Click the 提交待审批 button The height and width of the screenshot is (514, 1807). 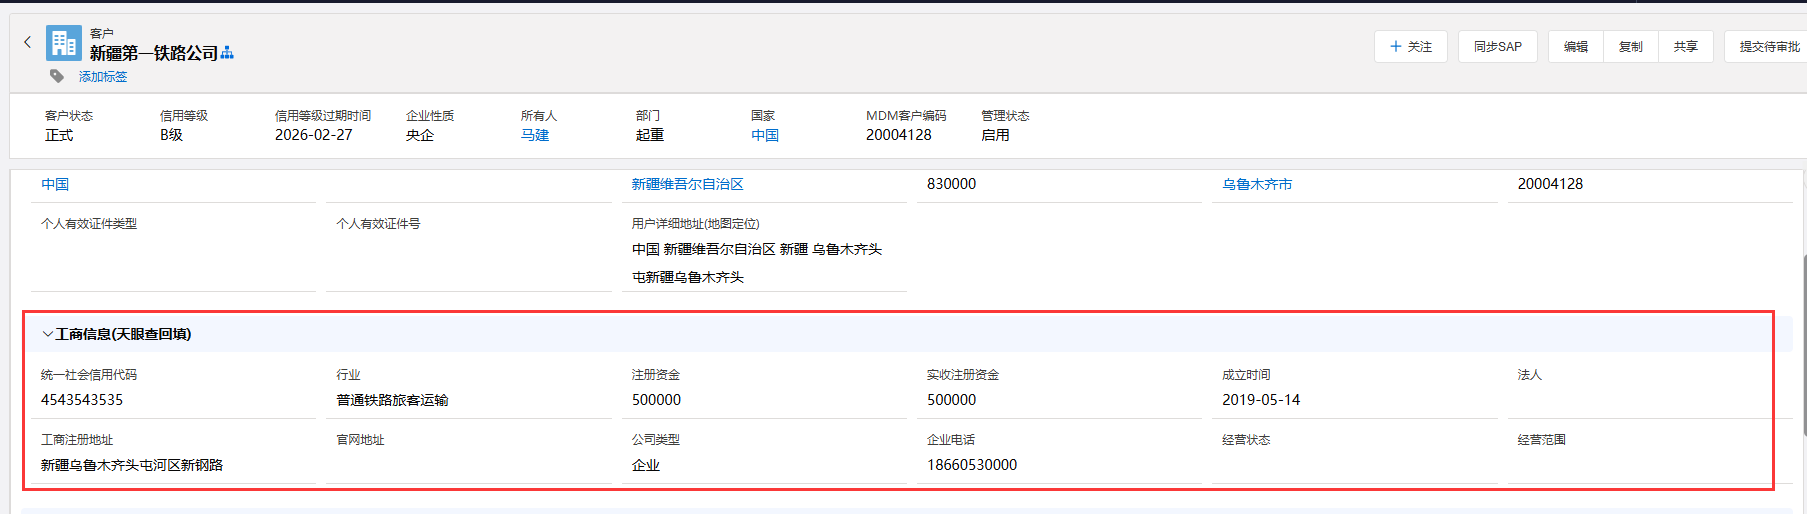(1768, 47)
